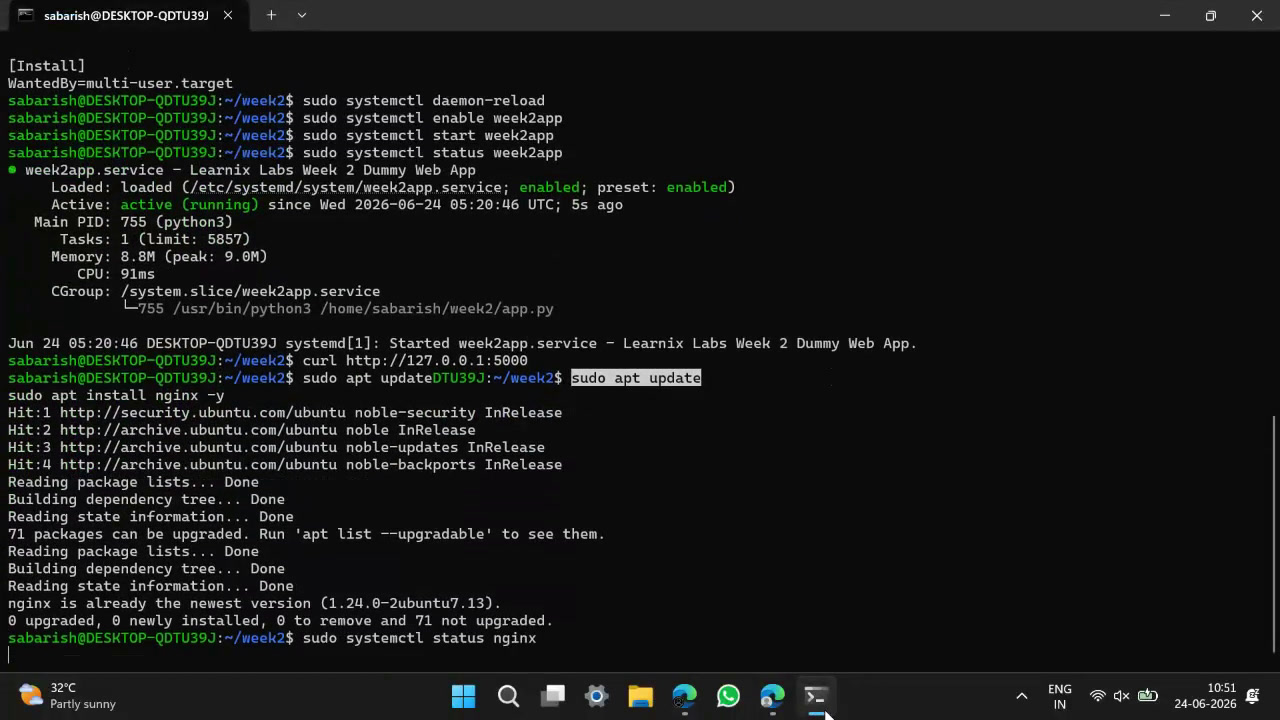Click the '[Install]' section header text

pos(46,66)
